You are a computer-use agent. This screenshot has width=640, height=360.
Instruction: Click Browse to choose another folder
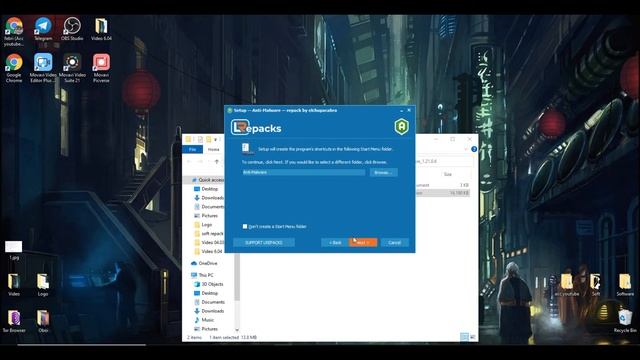tap(384, 173)
